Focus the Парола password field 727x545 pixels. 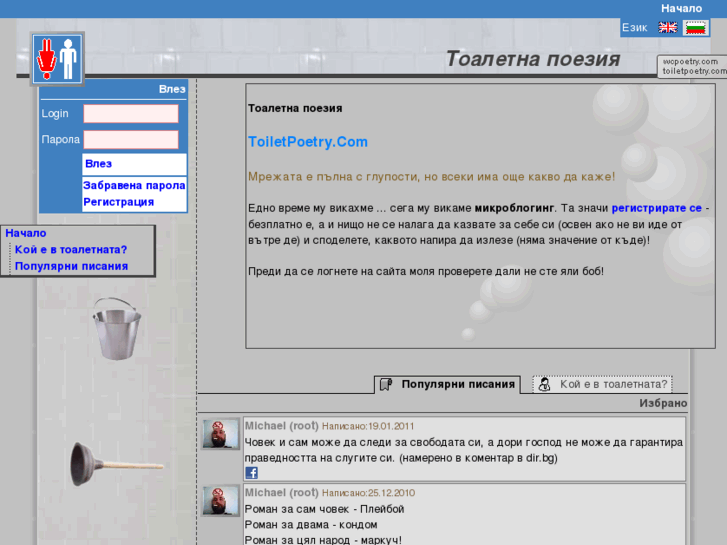click(131, 140)
